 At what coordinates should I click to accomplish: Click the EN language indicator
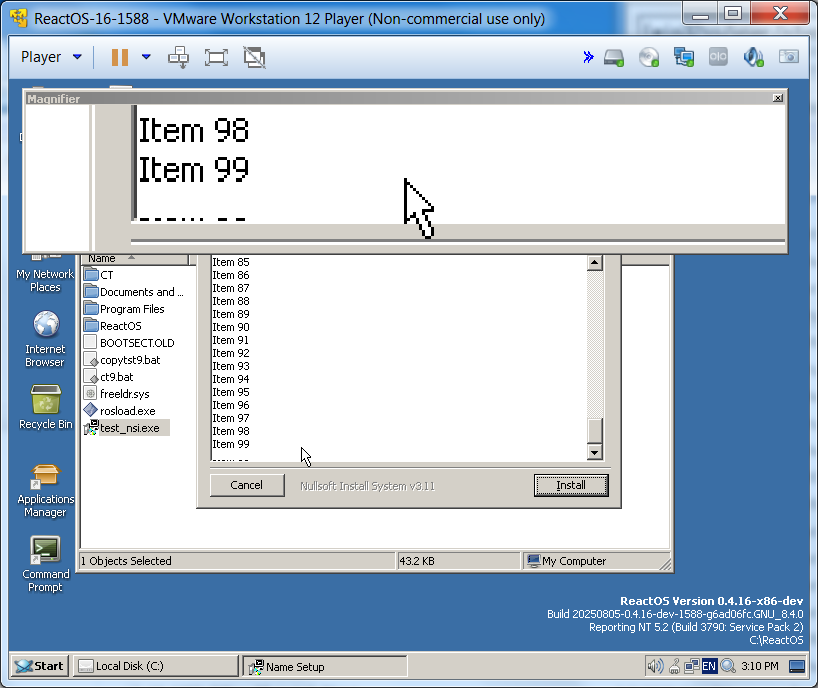[x=709, y=666]
